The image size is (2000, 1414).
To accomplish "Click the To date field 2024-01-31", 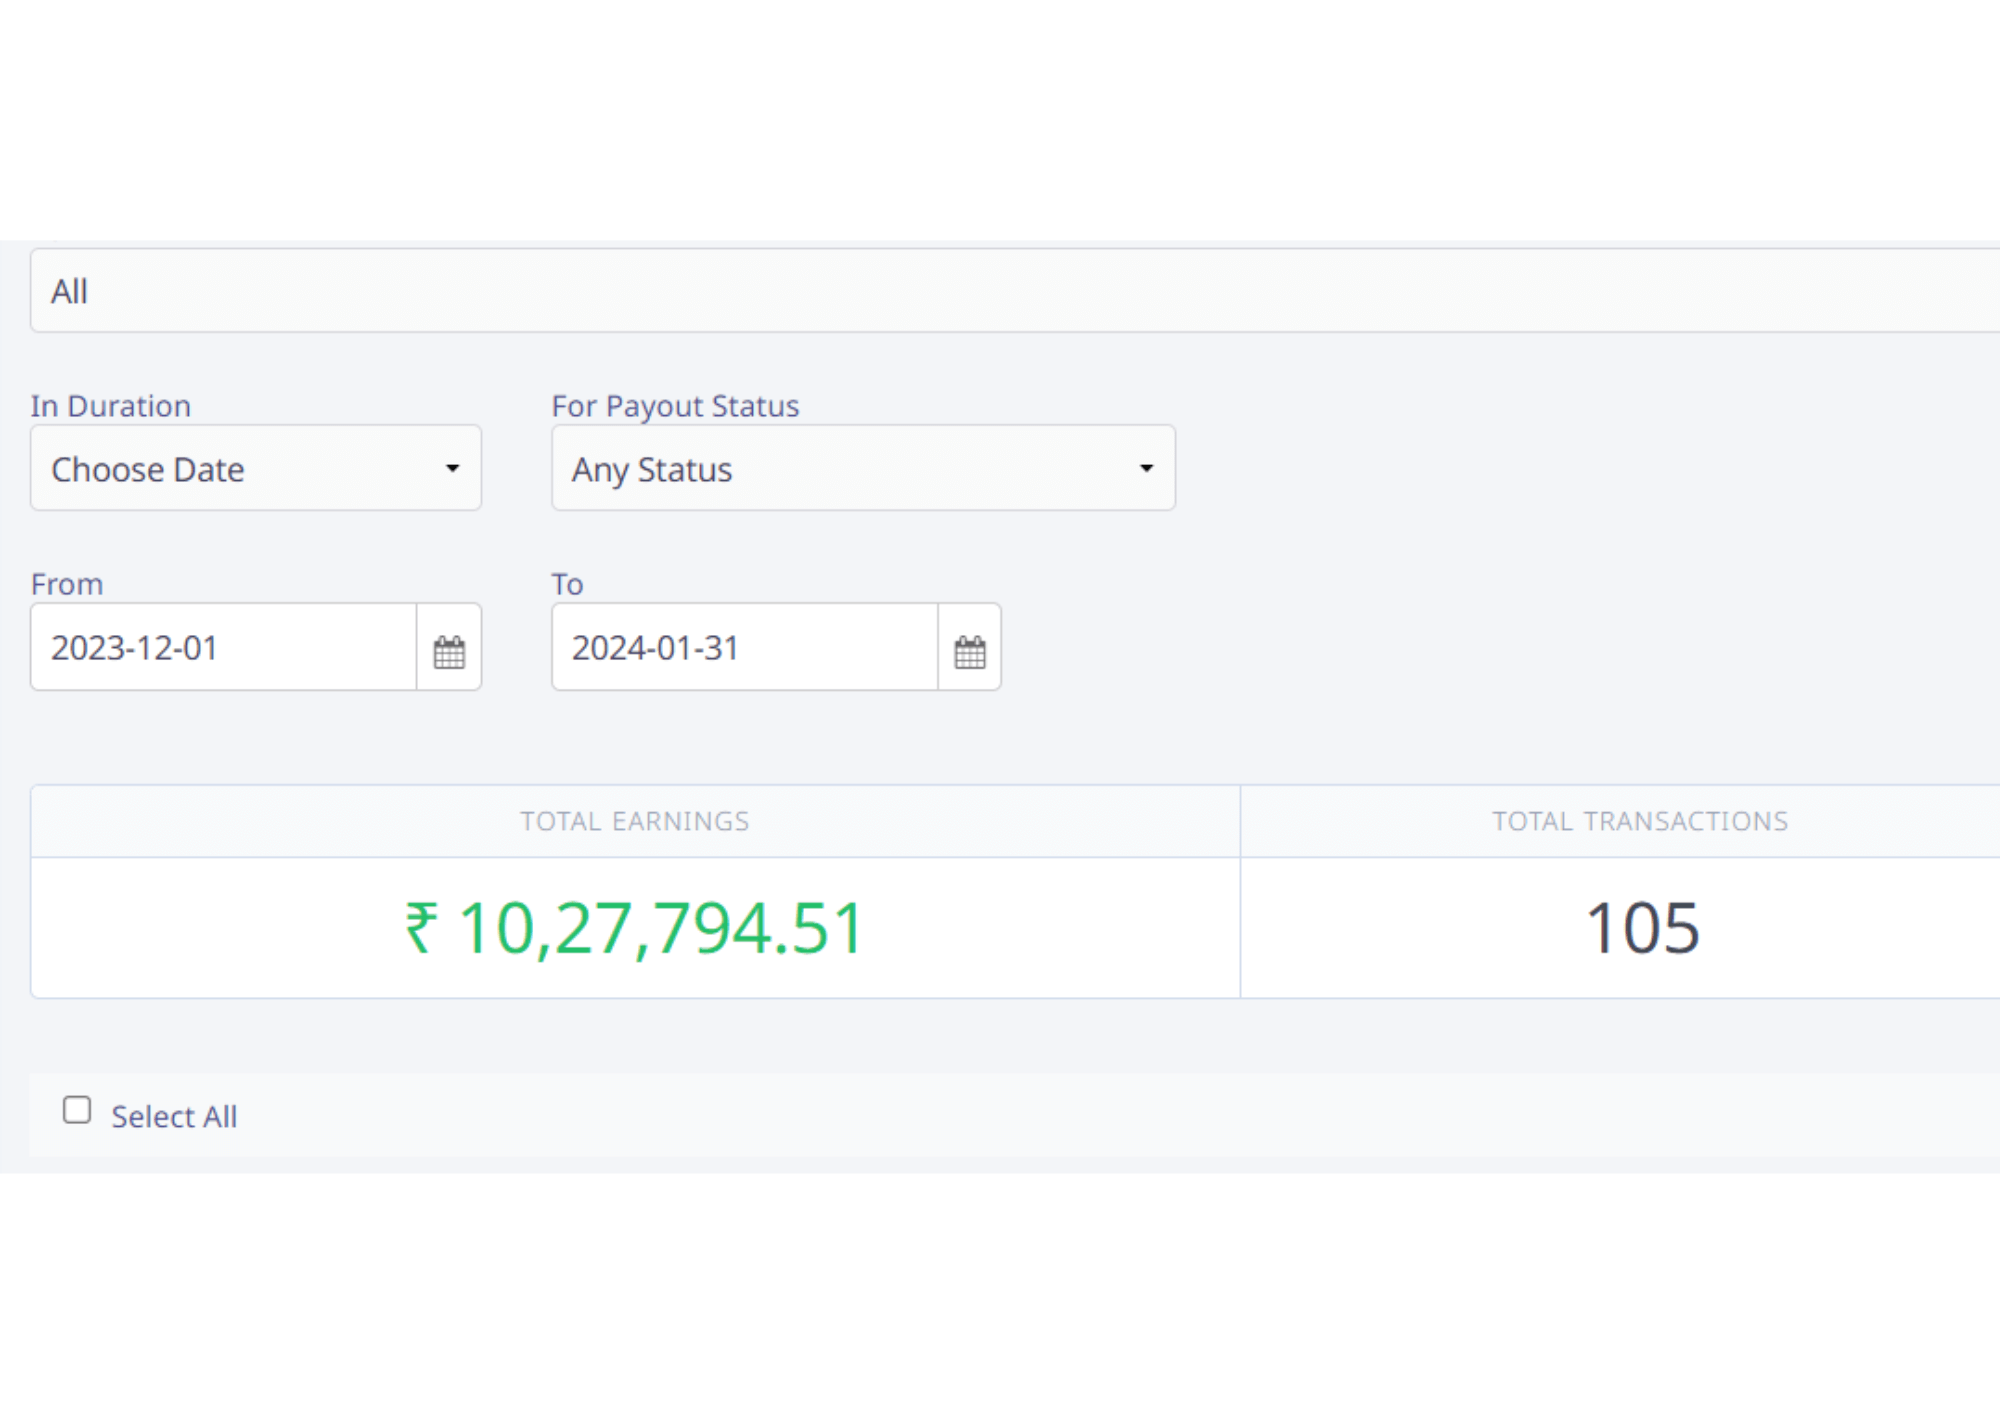I will (x=743, y=648).
